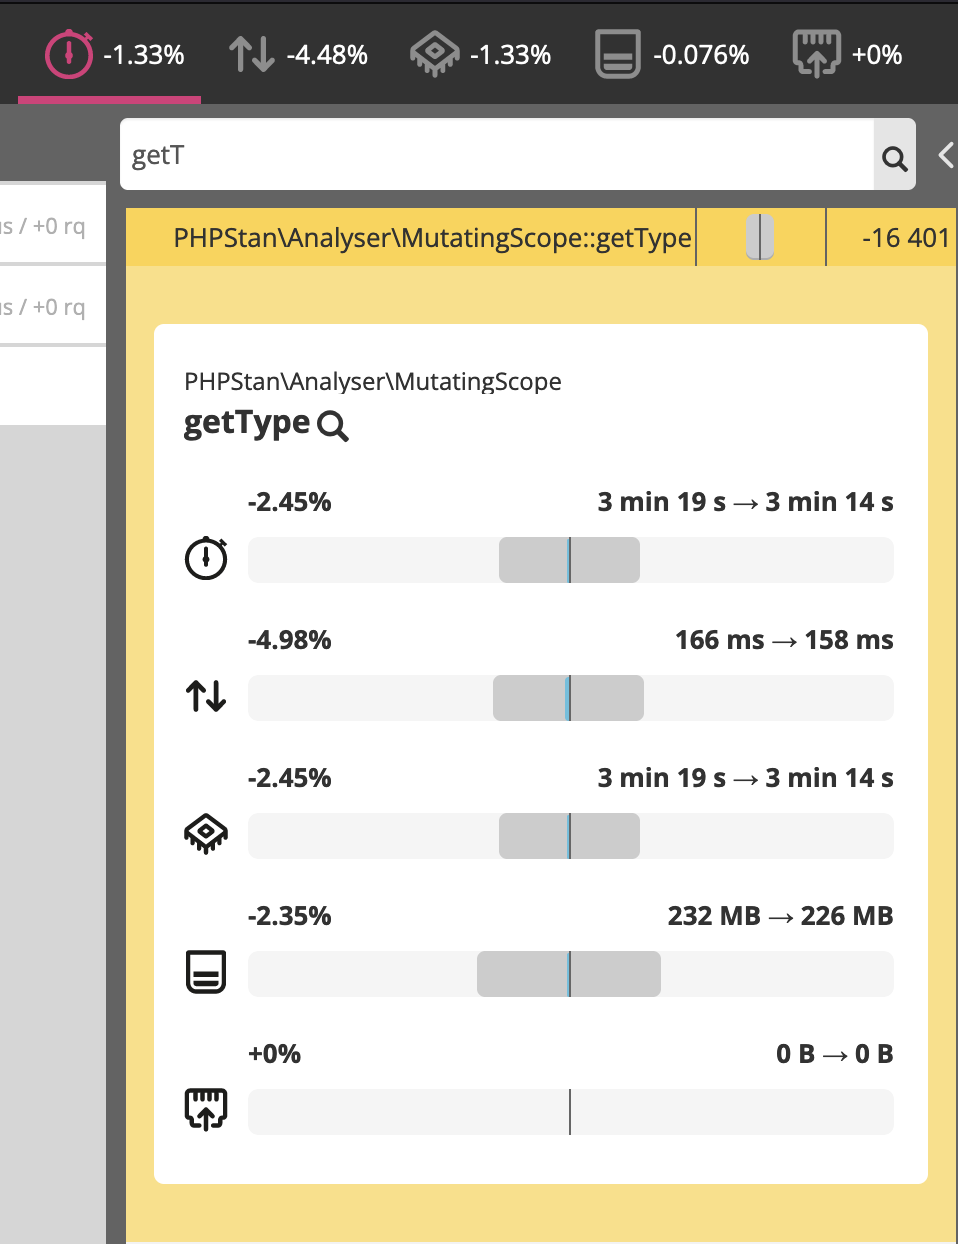The height and width of the screenshot is (1244, 958).
Task: Click the wall time comparison bar
Action: (x=570, y=560)
